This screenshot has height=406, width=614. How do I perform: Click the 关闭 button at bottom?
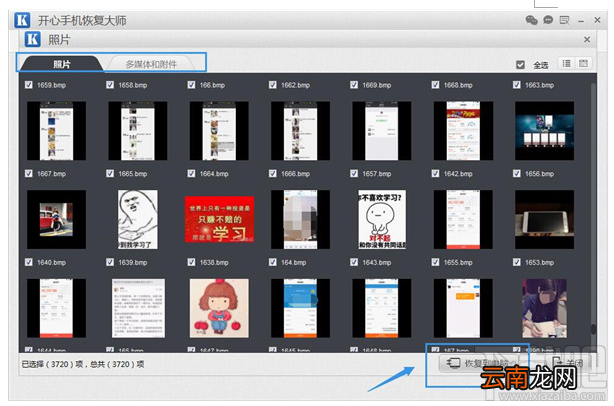[569, 363]
